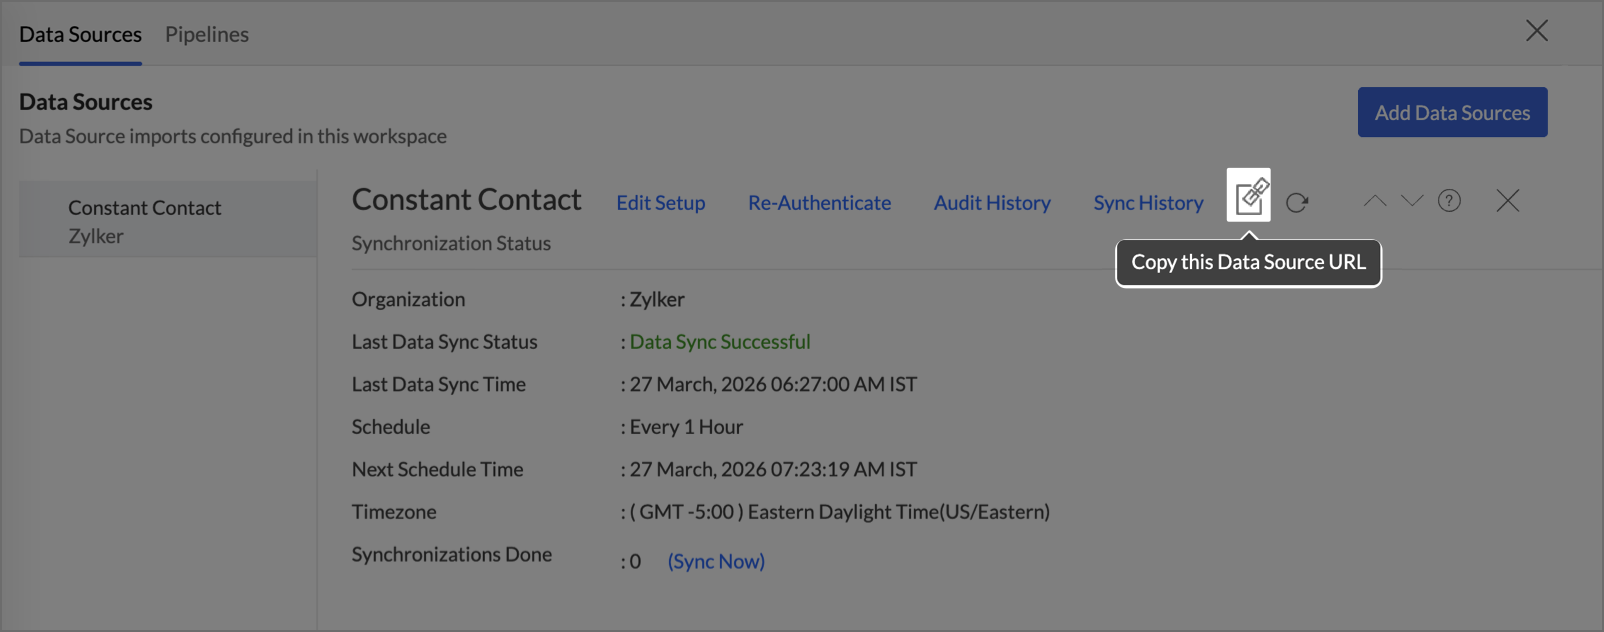Close the Data Sources dialog
Screen dimensions: 1604x632
point(1536,31)
